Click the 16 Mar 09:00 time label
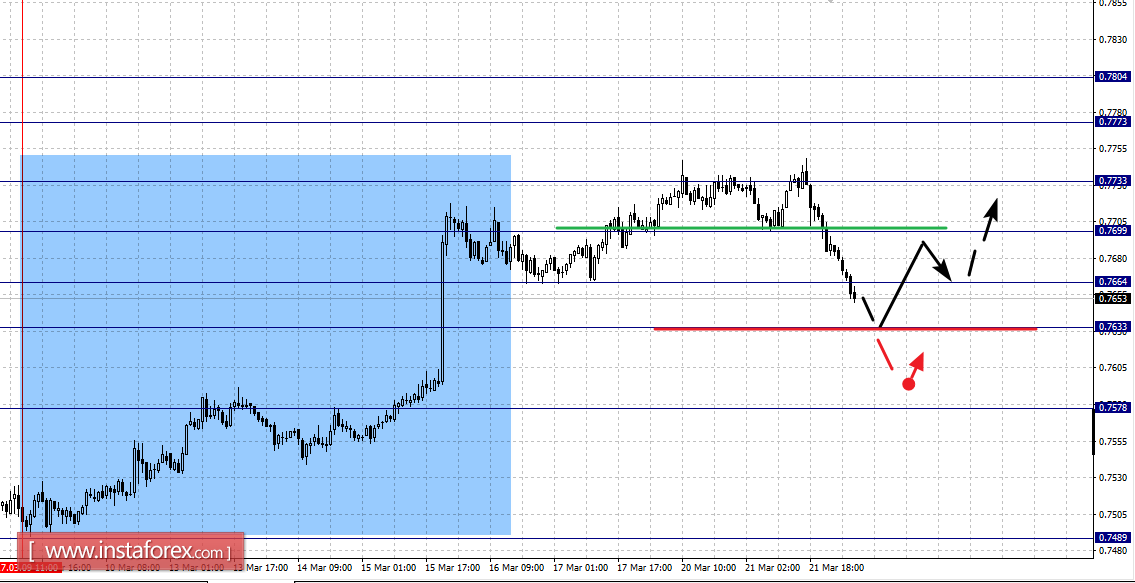Image resolution: width=1135 pixels, height=583 pixels. click(x=518, y=567)
